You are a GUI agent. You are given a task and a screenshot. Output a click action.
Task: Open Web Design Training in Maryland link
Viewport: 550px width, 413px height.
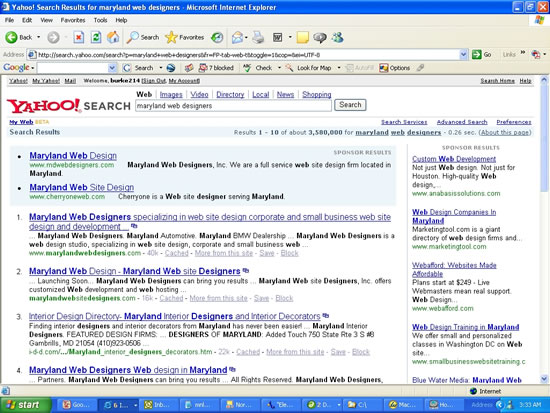465,327
